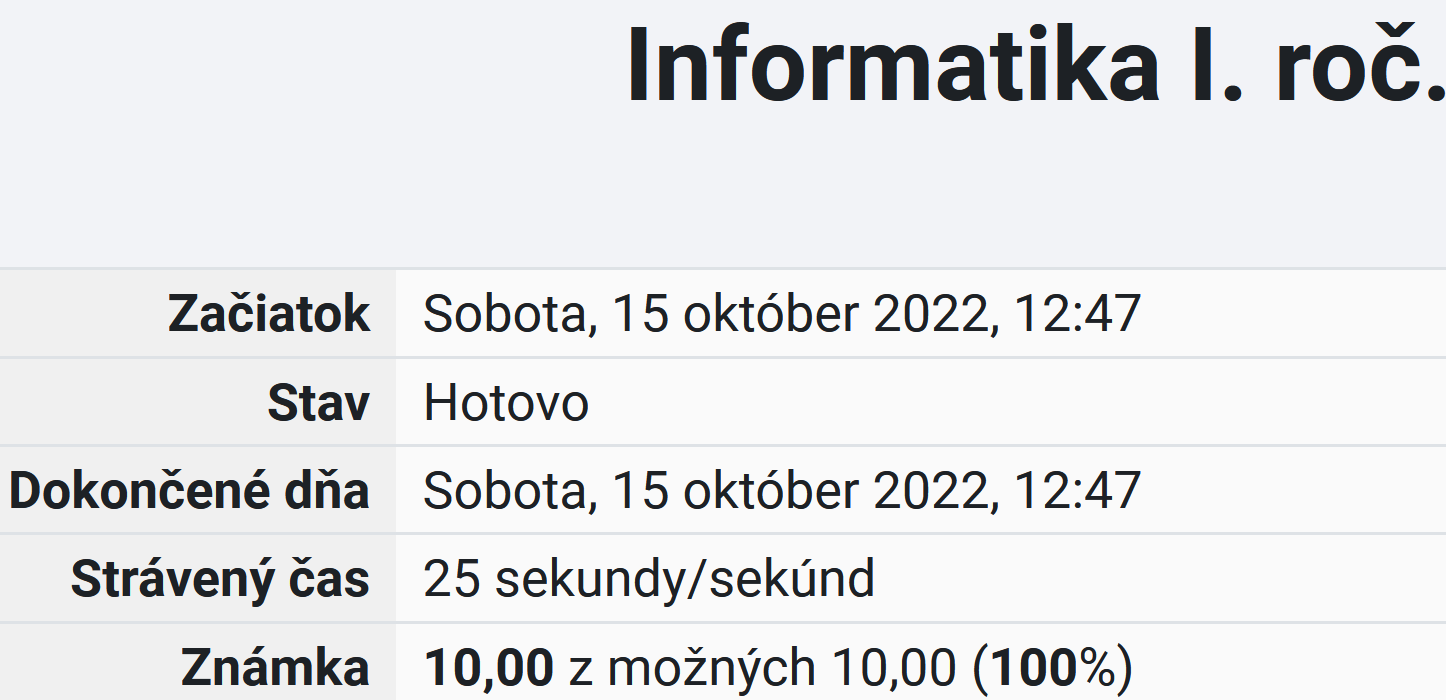1446x700 pixels.
Task: Click the Strávený čas row label
Action: tap(220, 578)
